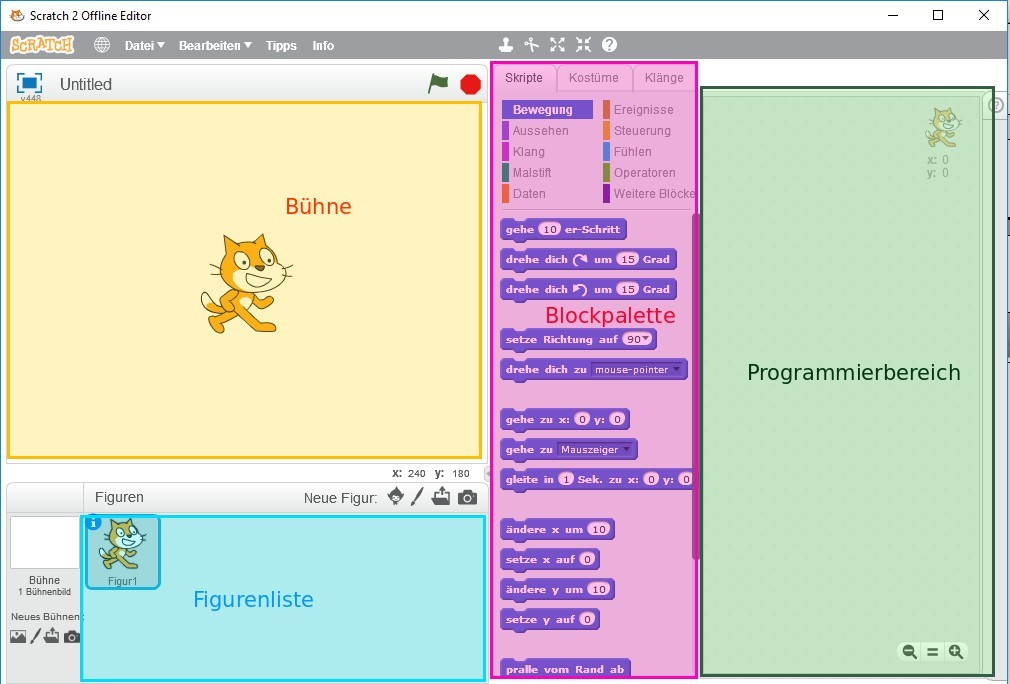Show the Weitere Blöcke category

[x=651, y=194]
